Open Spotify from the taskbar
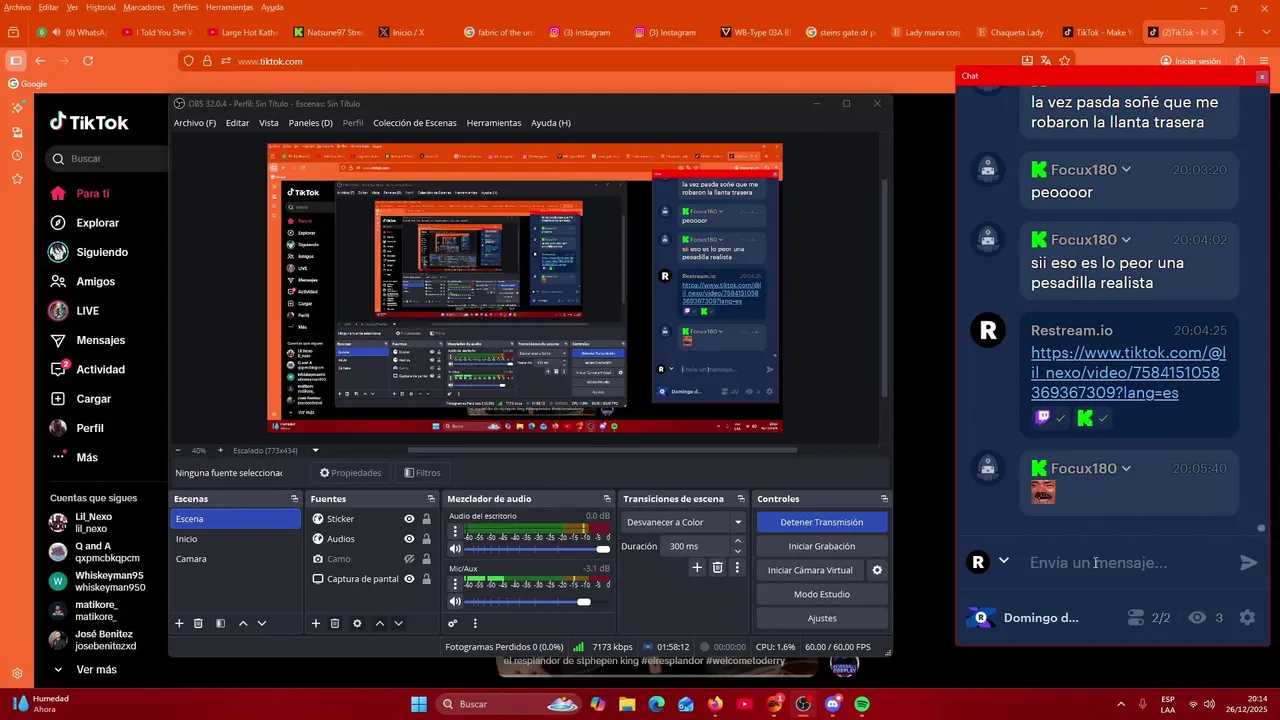 (x=862, y=704)
